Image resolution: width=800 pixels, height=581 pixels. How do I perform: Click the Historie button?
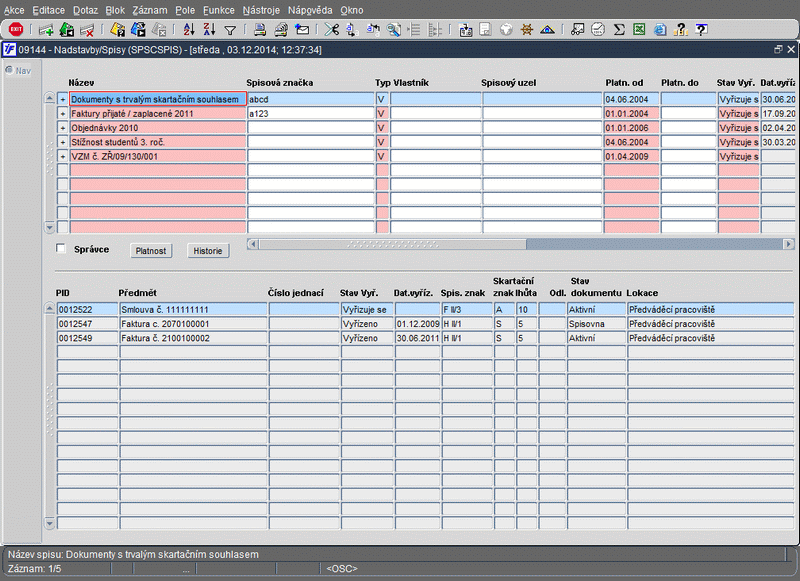coord(208,250)
